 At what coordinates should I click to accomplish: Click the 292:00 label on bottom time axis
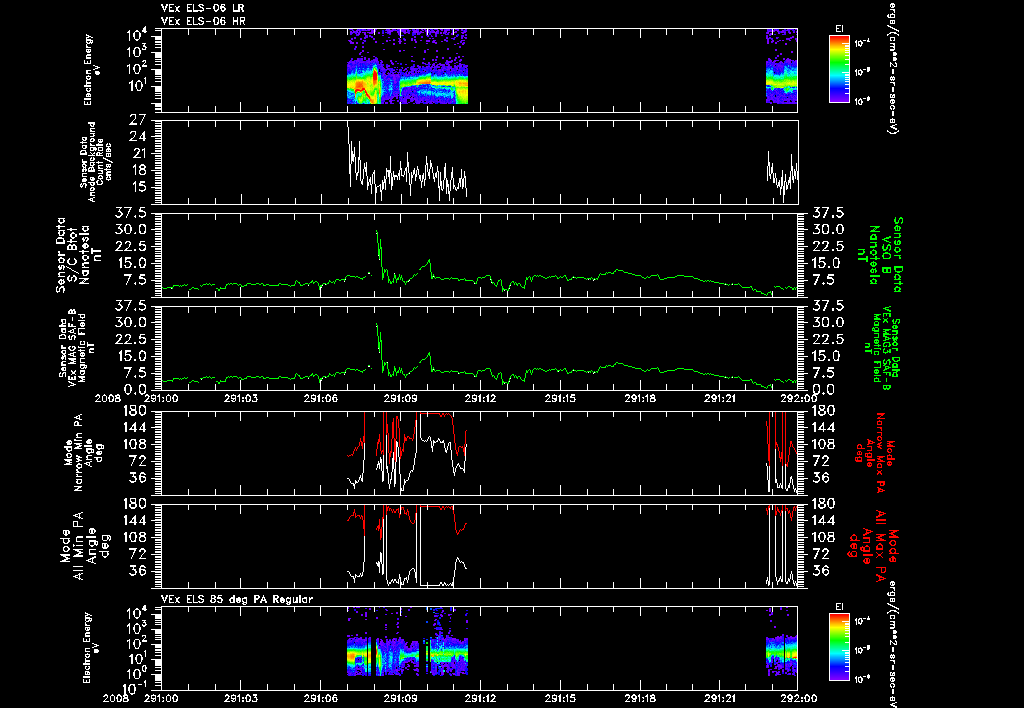(x=798, y=698)
